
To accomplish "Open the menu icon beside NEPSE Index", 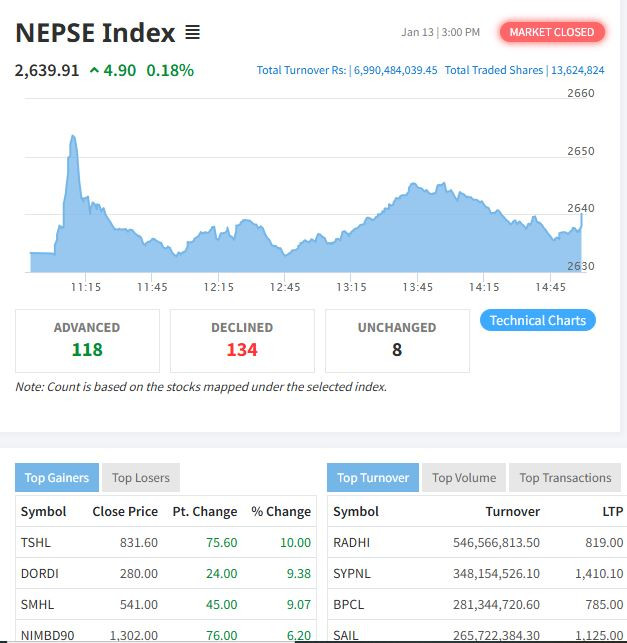I will pos(192,33).
